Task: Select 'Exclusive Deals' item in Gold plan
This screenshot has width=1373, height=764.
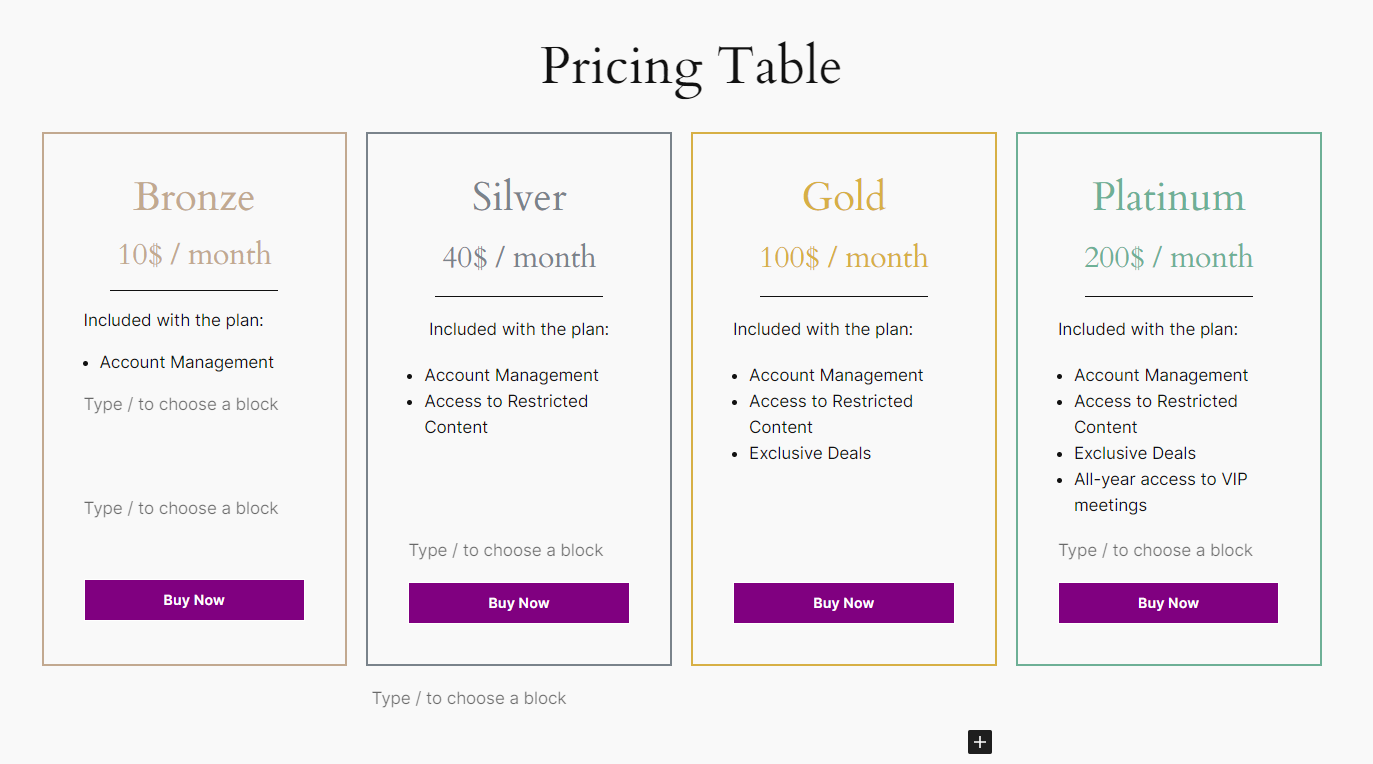Action: coord(810,453)
